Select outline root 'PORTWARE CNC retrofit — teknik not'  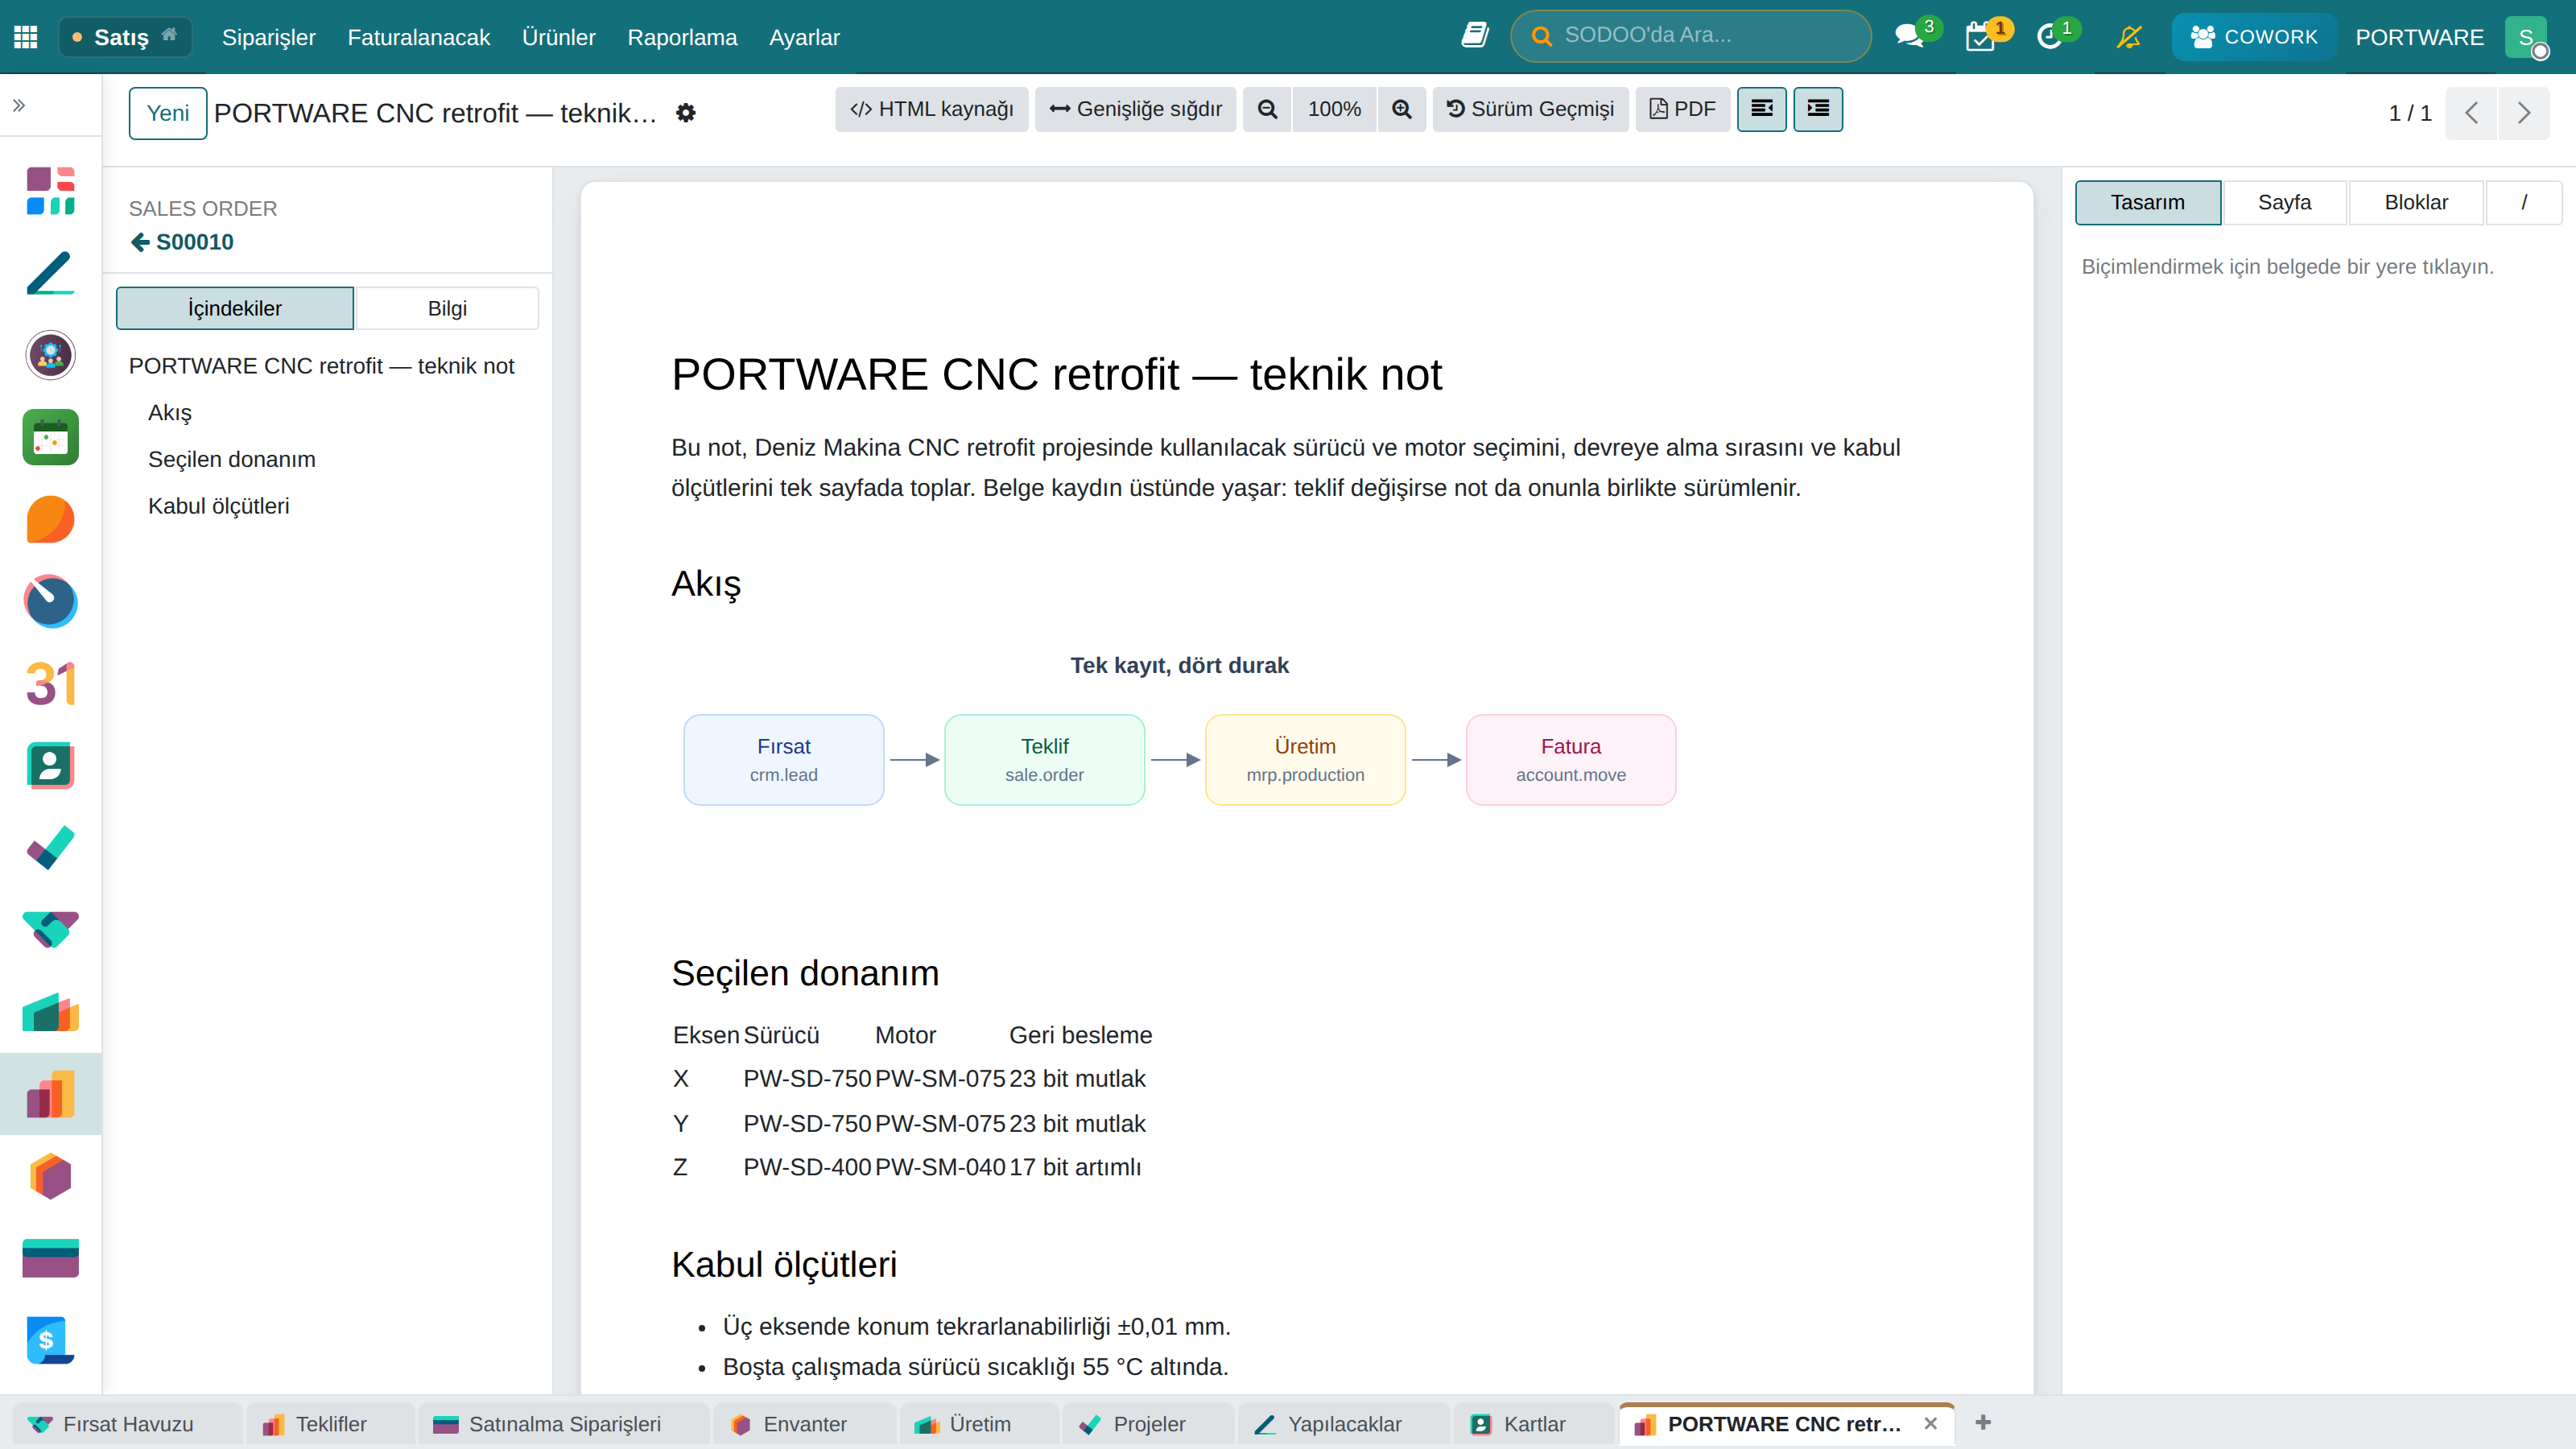pos(321,366)
